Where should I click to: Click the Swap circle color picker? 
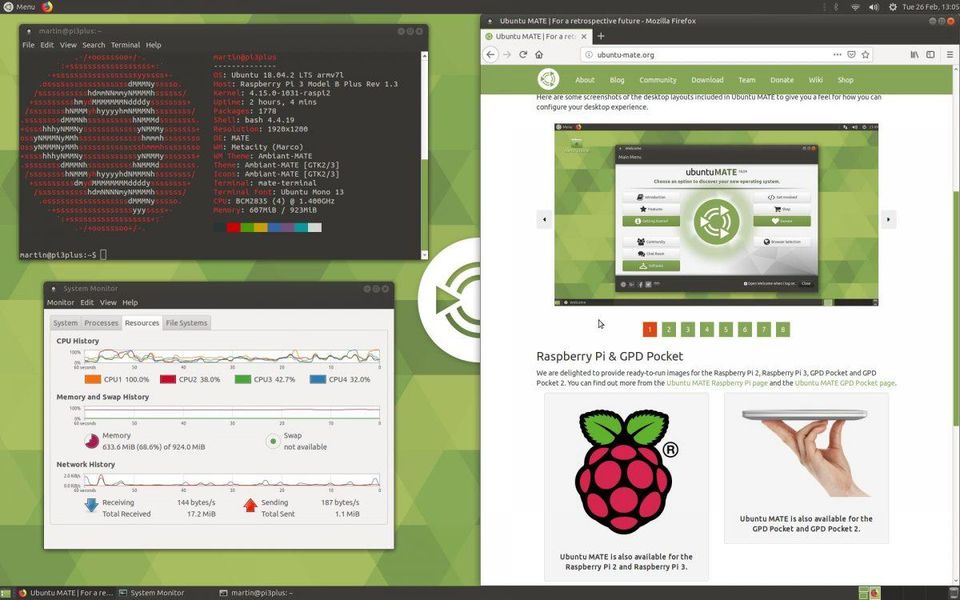(272, 441)
